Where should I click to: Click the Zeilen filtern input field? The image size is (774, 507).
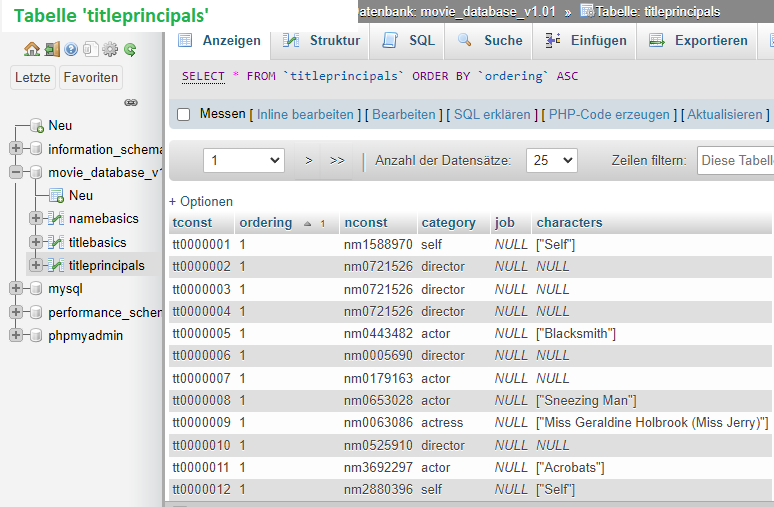pyautogui.click(x=735, y=160)
